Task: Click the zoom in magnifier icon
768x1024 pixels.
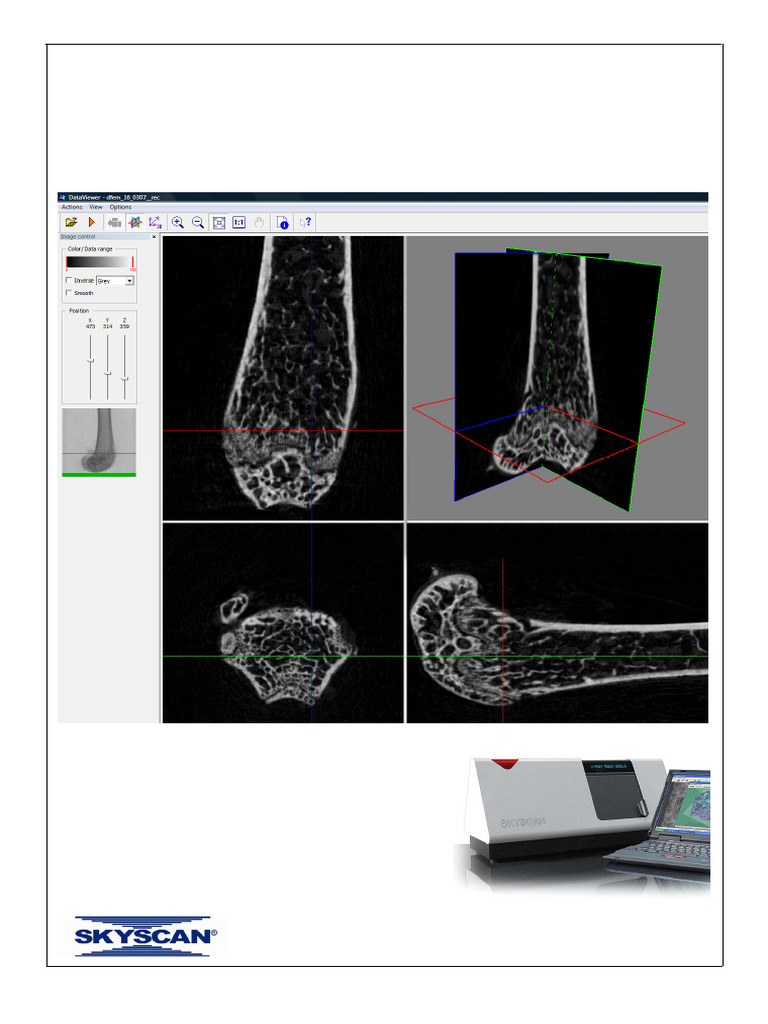Action: [x=178, y=223]
